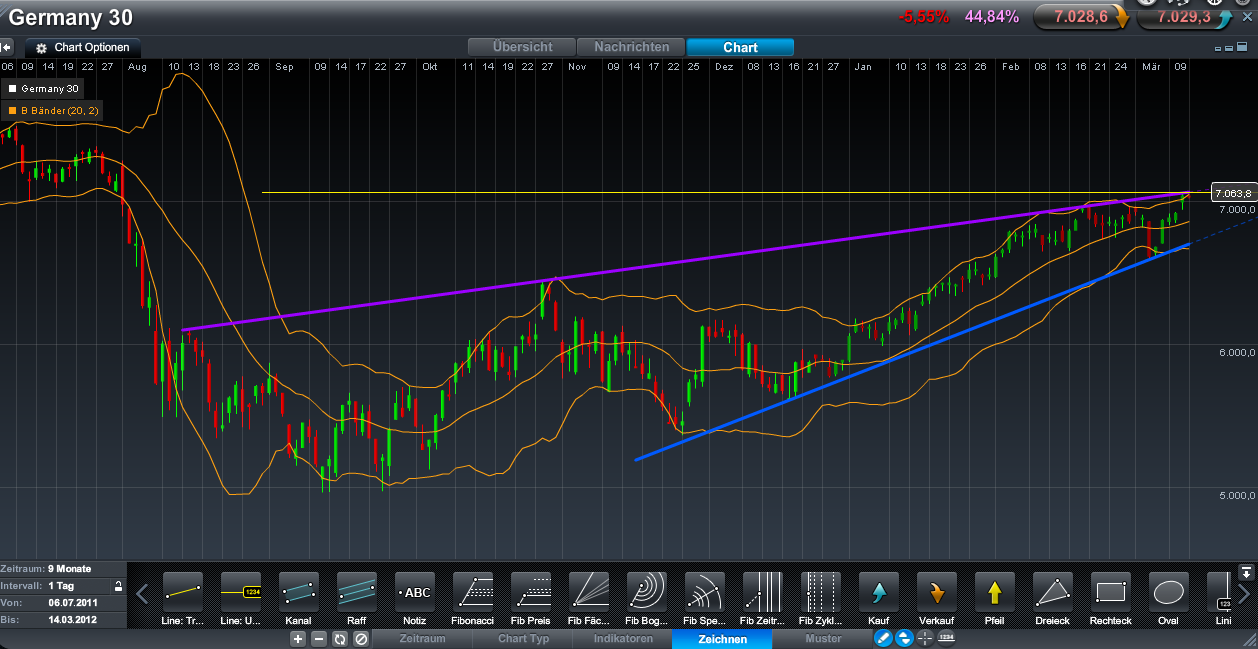Activate the blue pencil draw icon
This screenshot has width=1258, height=649.
(883, 638)
